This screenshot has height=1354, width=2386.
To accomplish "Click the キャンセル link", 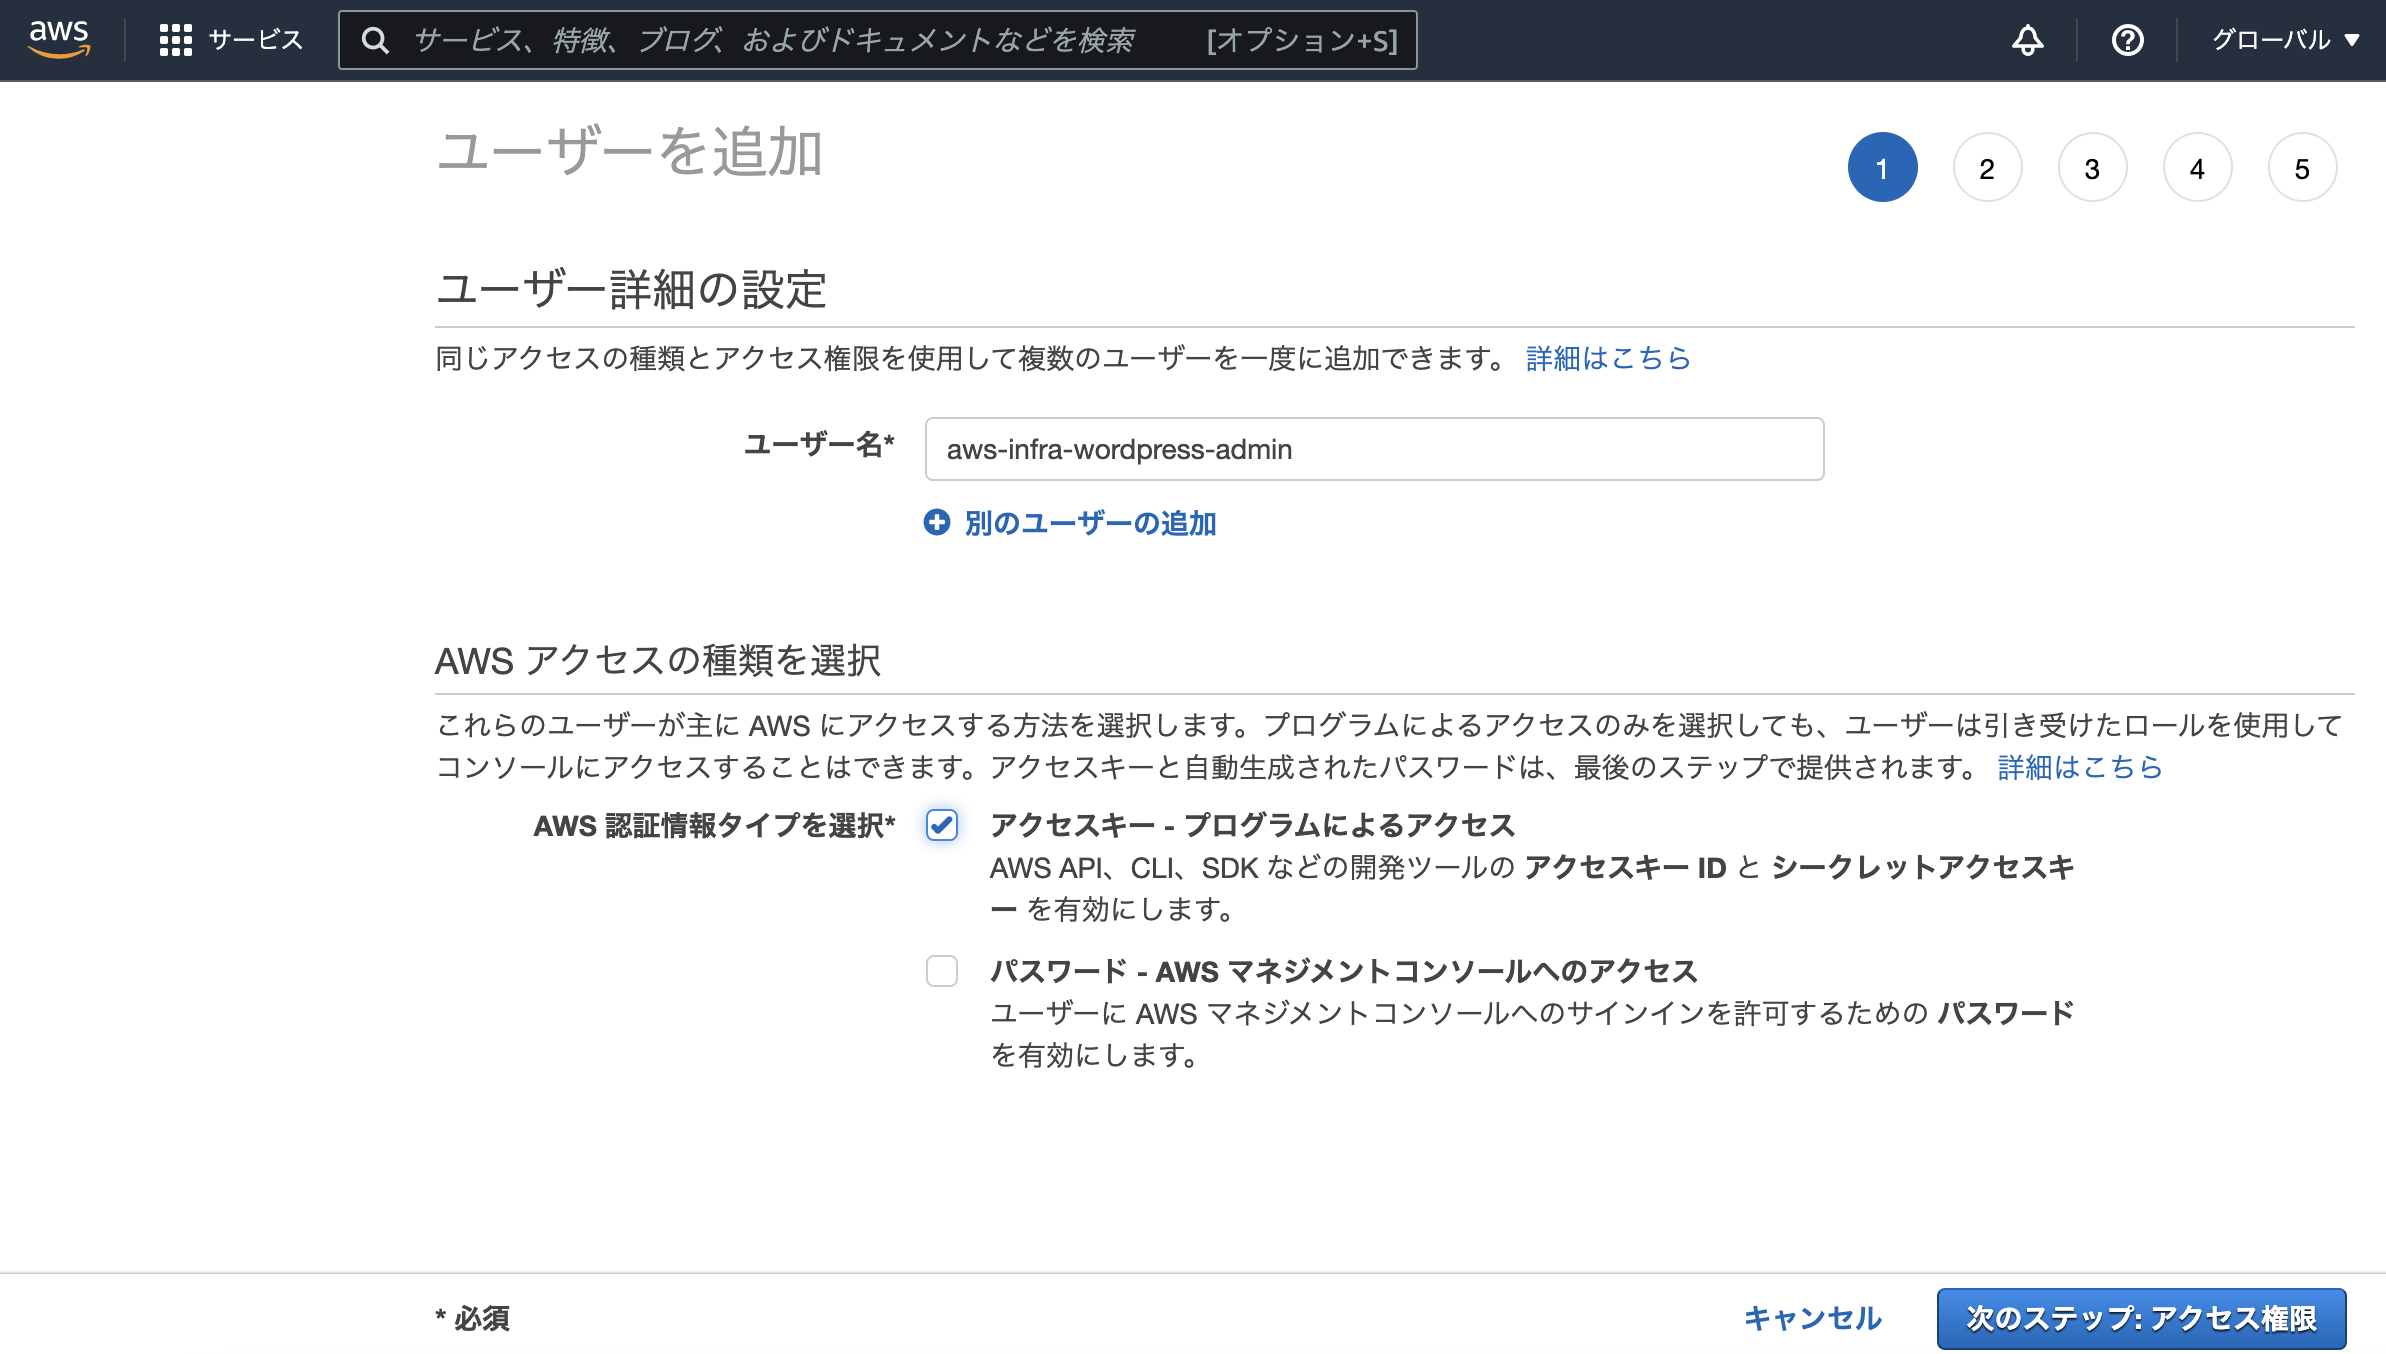I will 1811,1317.
